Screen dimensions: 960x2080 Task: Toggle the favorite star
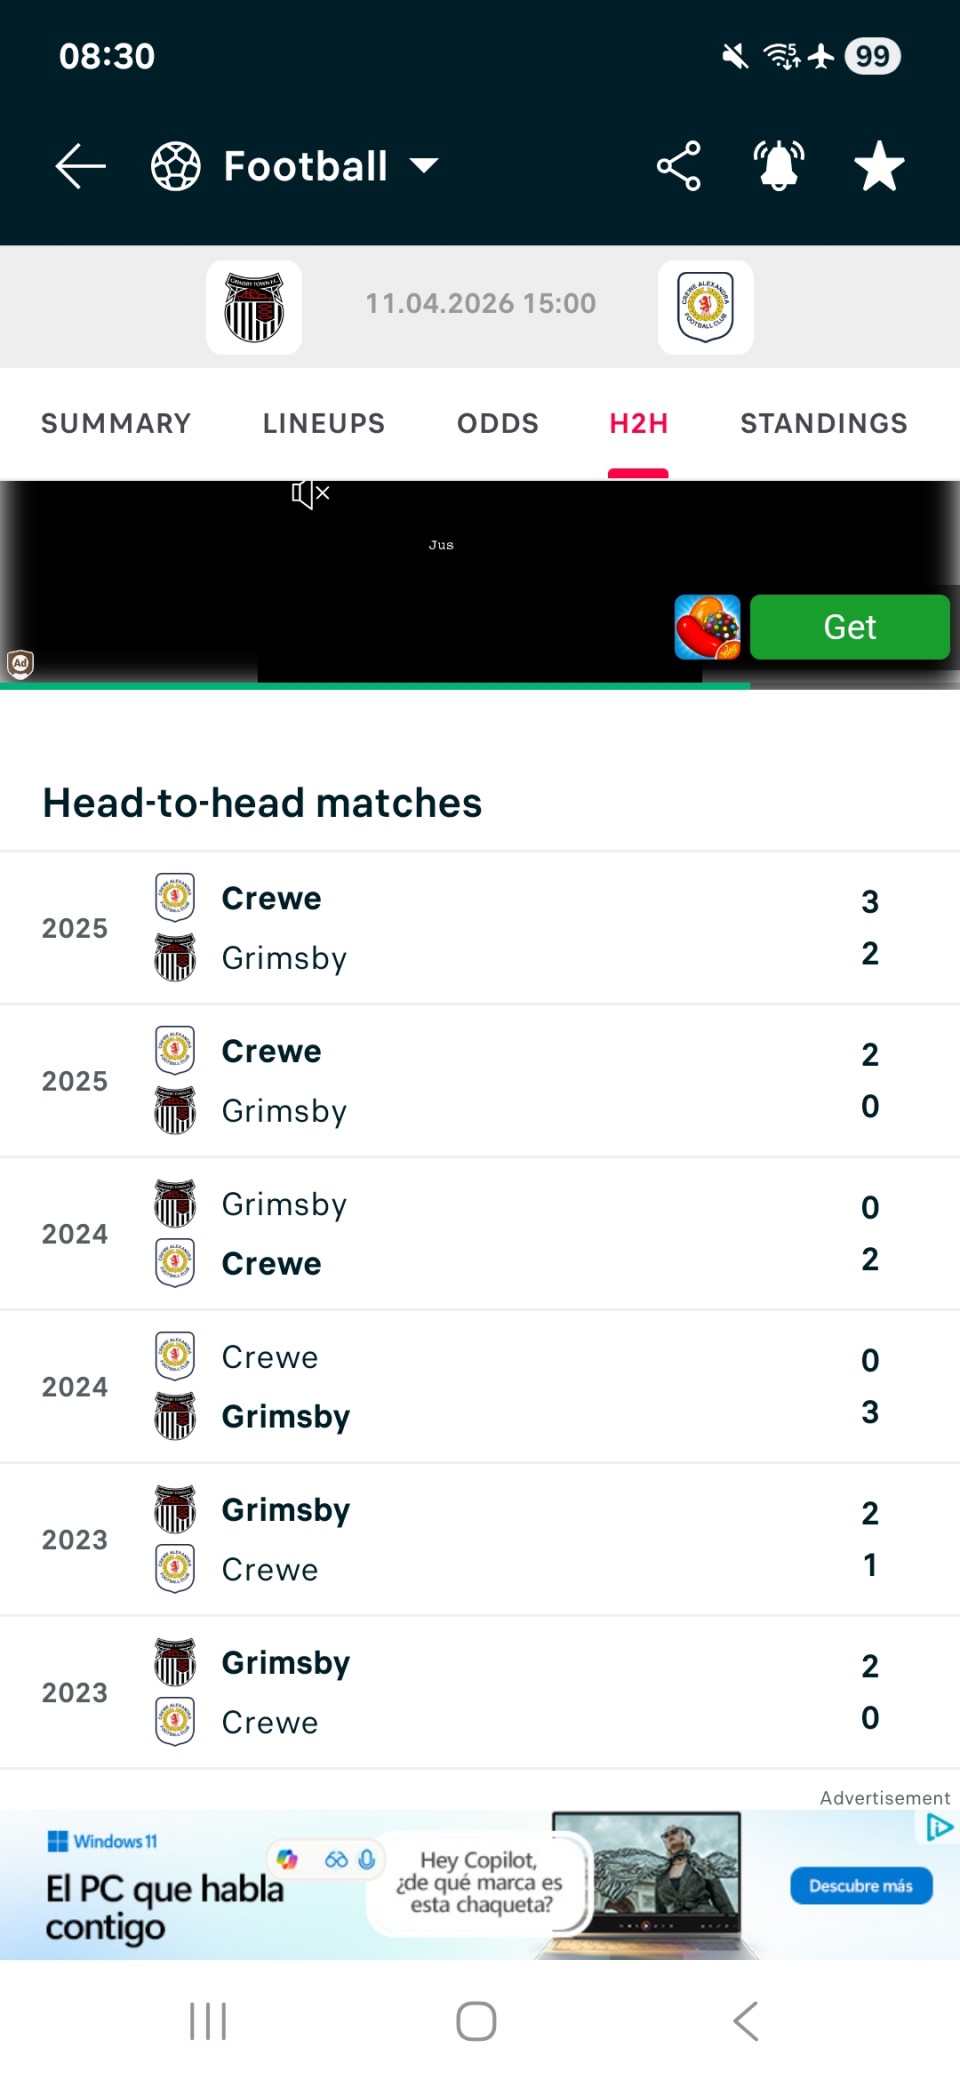(879, 166)
